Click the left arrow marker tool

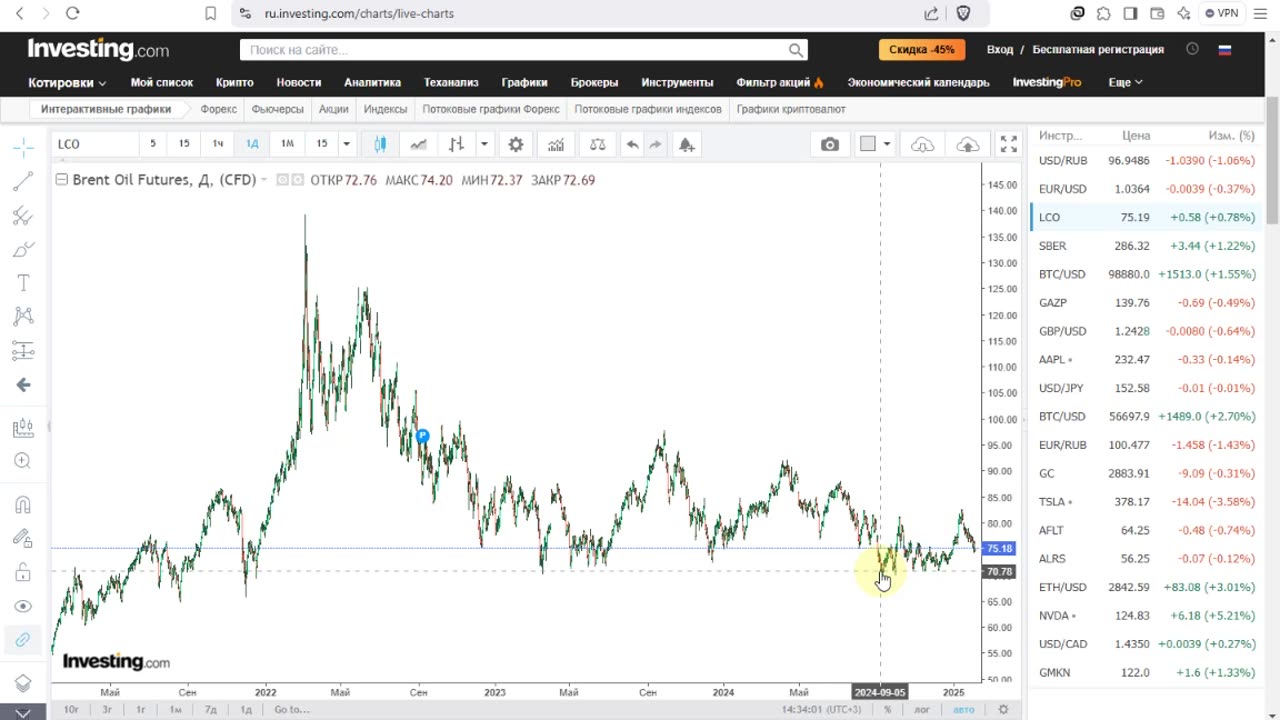pyautogui.click(x=23, y=385)
